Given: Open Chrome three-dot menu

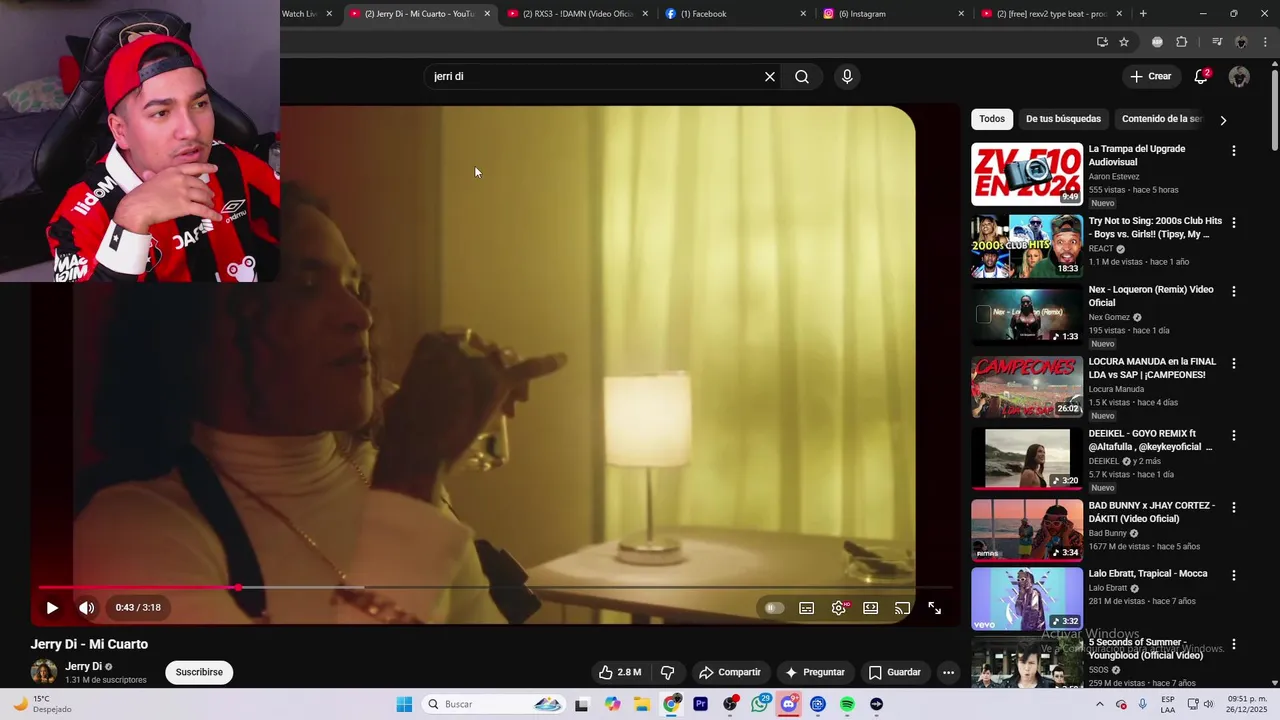Looking at the screenshot, I should coord(1266,42).
